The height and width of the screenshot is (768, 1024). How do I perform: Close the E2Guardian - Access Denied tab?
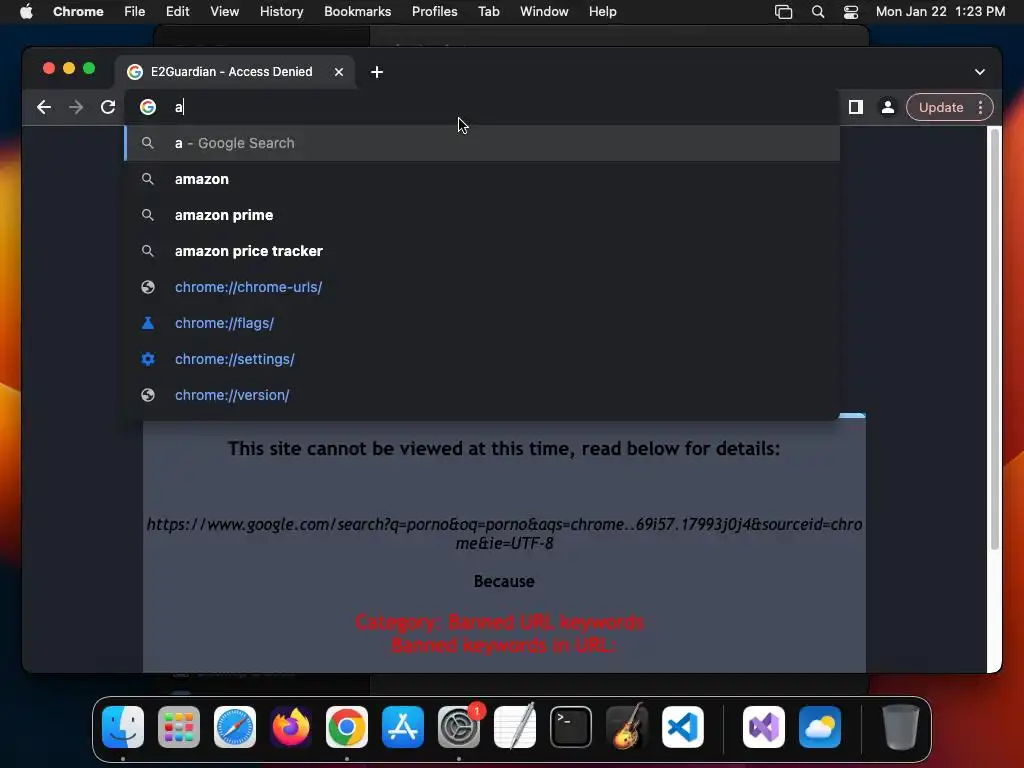pos(339,72)
